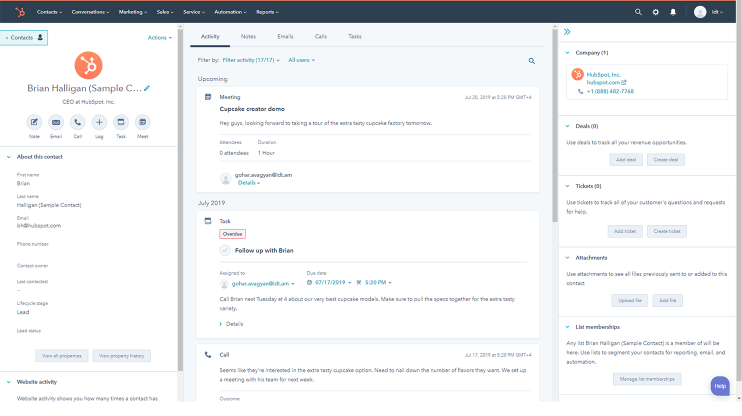Click the Call phone icon on call activity
The height and width of the screenshot is (416, 742).
click(208, 354)
